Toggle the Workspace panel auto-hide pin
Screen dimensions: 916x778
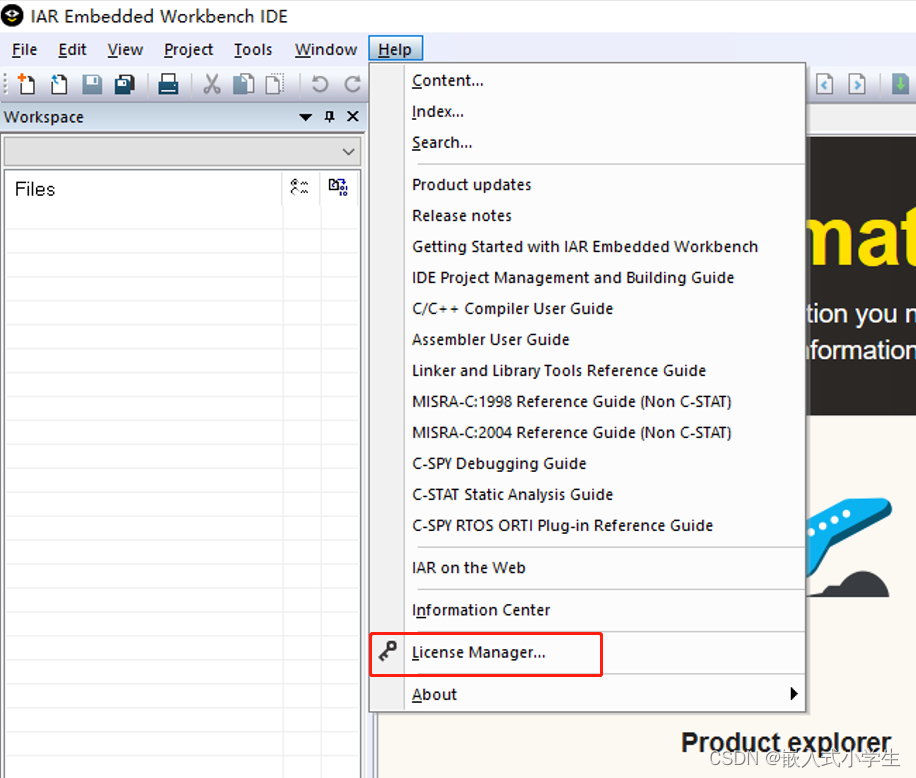(328, 117)
